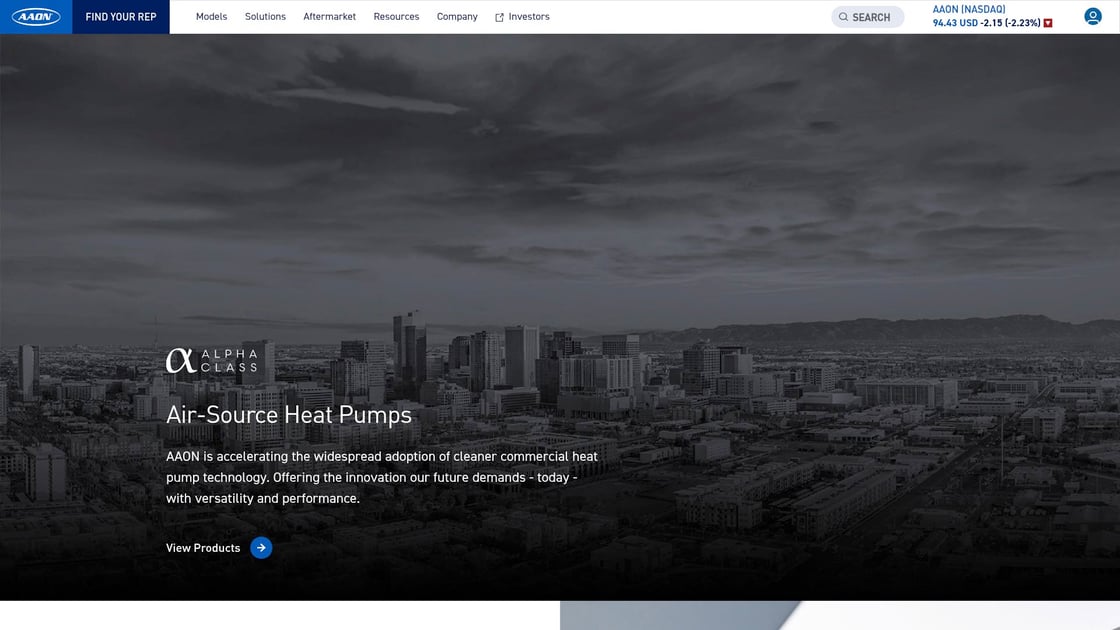This screenshot has height=630, width=1120.
Task: Open the user account profile icon
Action: click(x=1092, y=16)
